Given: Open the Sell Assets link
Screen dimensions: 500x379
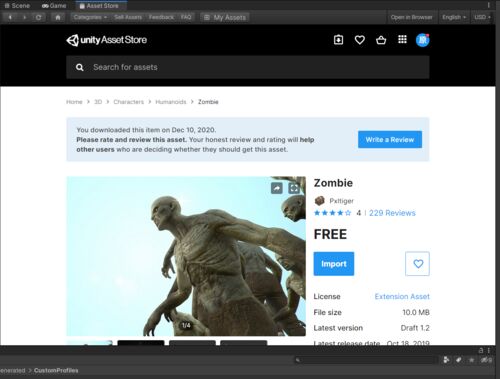Looking at the screenshot, I should pos(128,17).
